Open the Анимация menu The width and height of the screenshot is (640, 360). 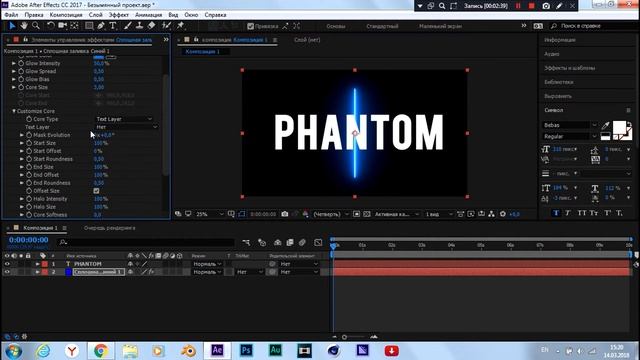coord(149,15)
